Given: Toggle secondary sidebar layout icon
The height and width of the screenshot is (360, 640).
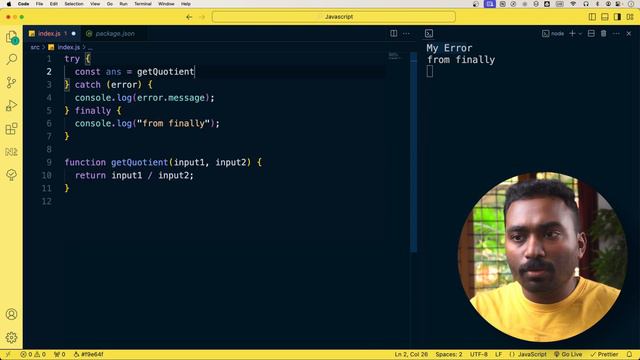Looking at the screenshot, I should (x=618, y=17).
